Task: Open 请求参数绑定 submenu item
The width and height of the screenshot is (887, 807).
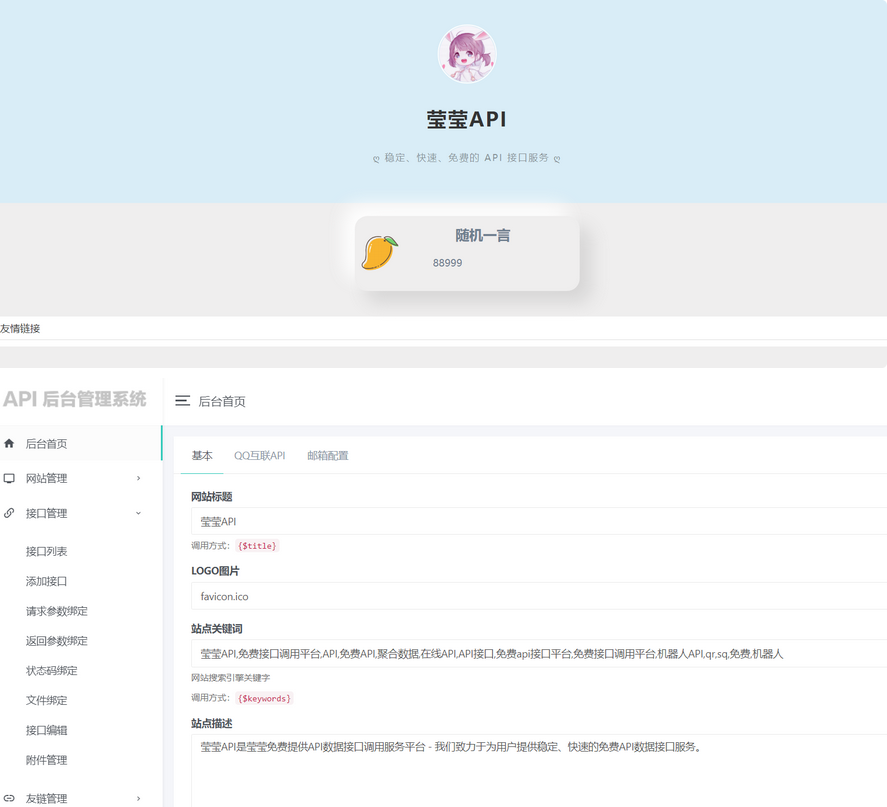Action: pyautogui.click(x=57, y=611)
